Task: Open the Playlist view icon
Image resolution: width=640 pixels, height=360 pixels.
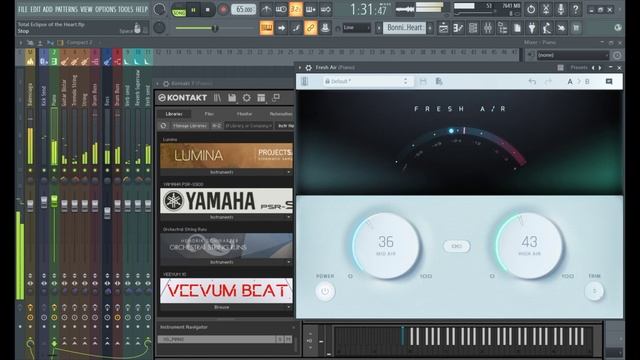Action: click(x=443, y=28)
